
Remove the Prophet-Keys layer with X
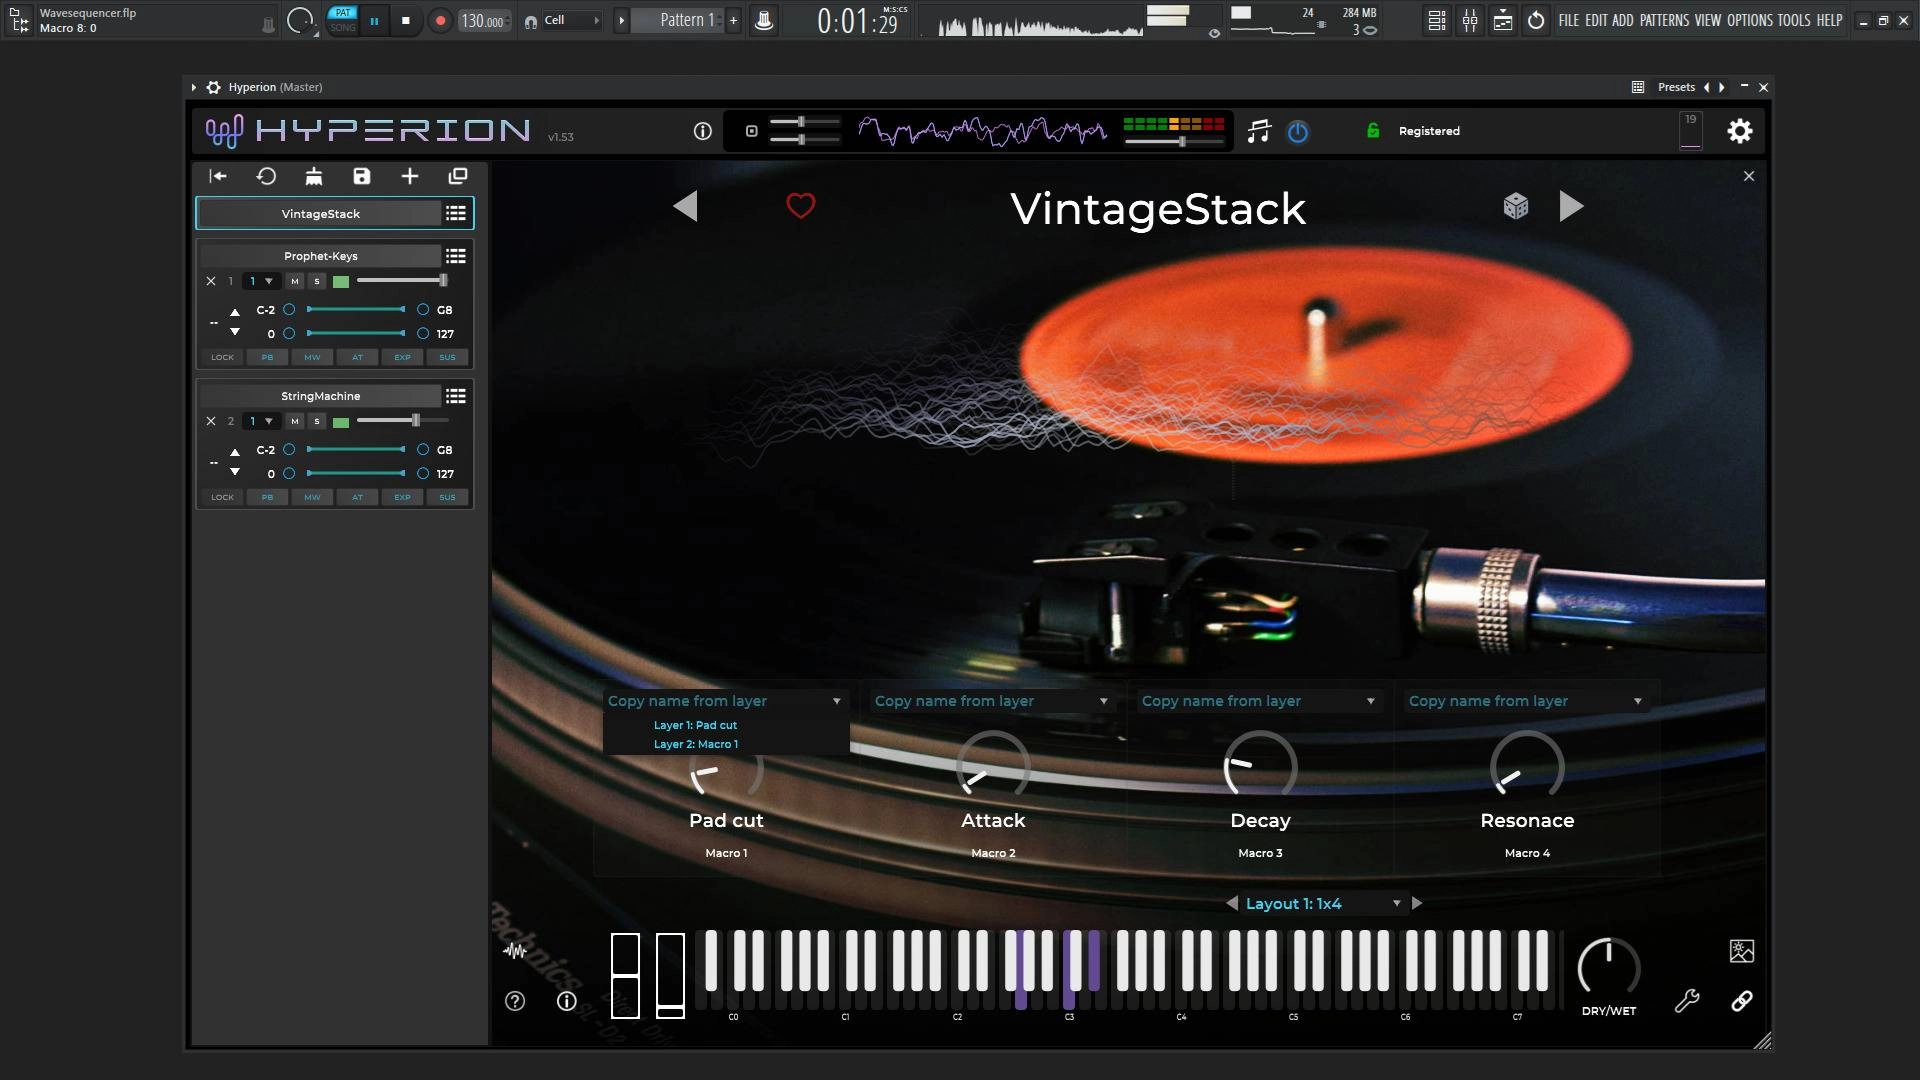coord(211,281)
